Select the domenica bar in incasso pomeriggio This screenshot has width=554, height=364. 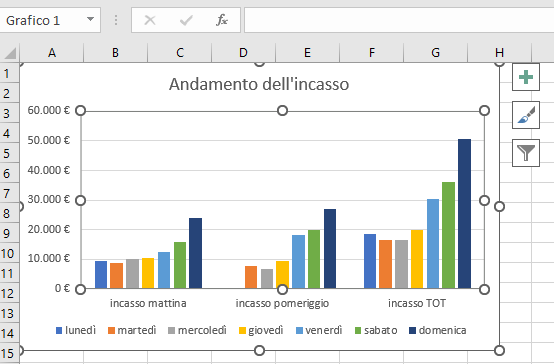[x=330, y=249]
